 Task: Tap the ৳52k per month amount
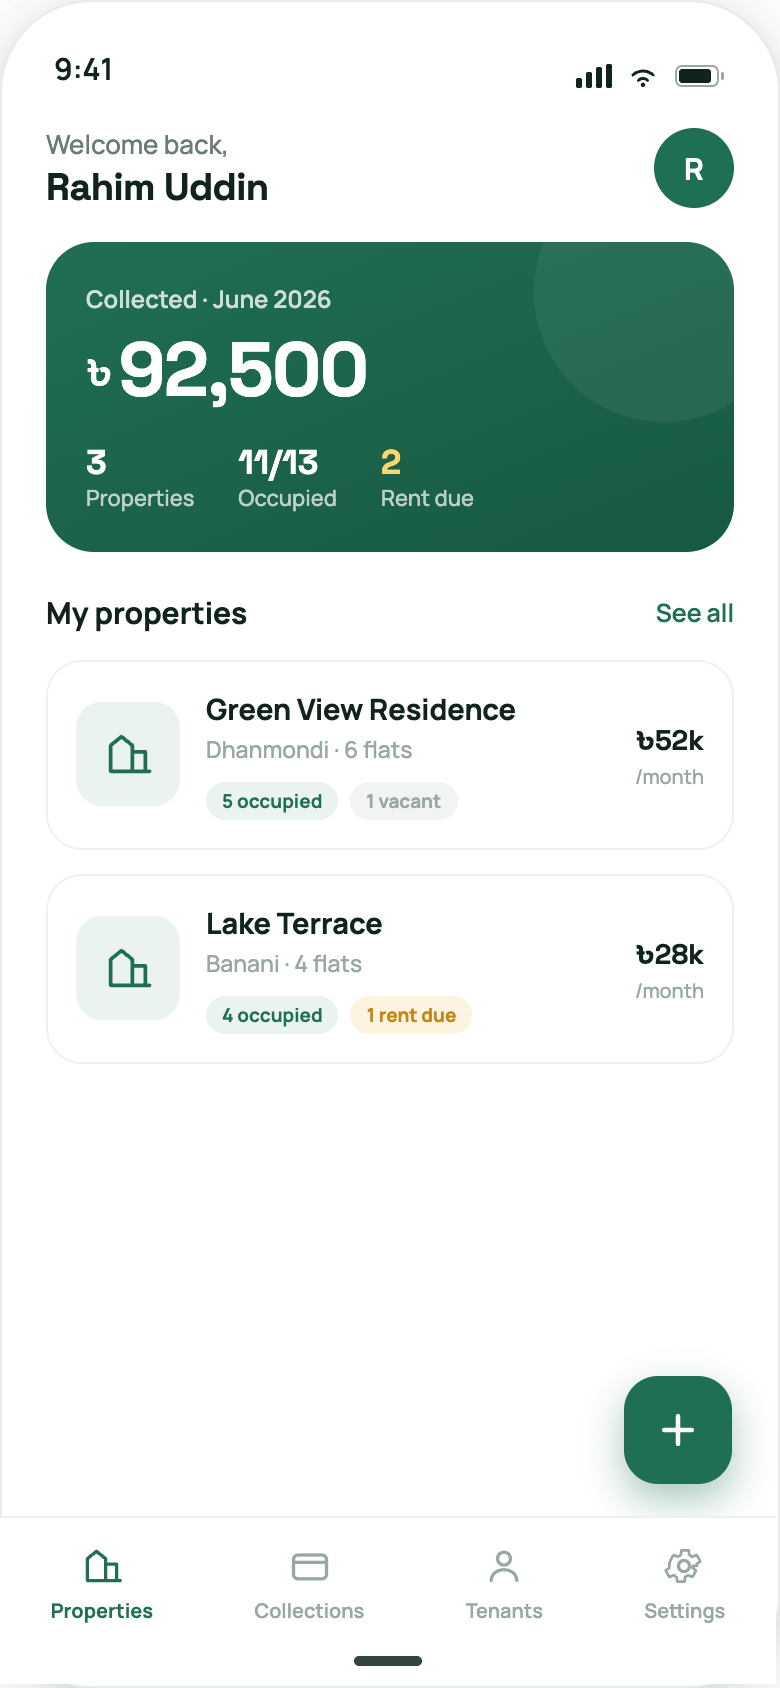670,757
